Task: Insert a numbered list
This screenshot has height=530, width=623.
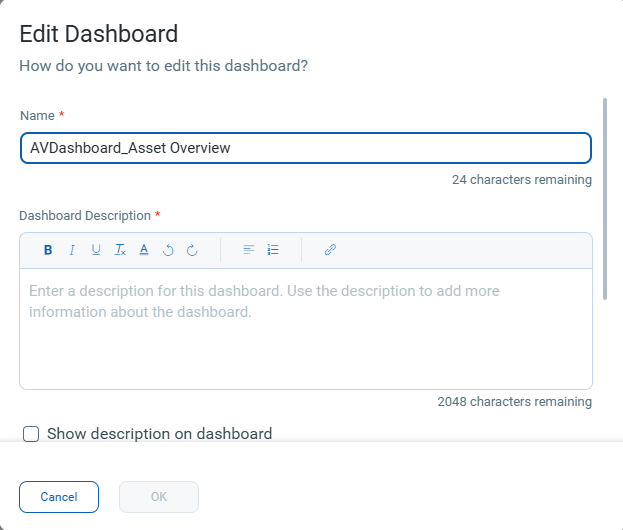Action: coord(273,250)
